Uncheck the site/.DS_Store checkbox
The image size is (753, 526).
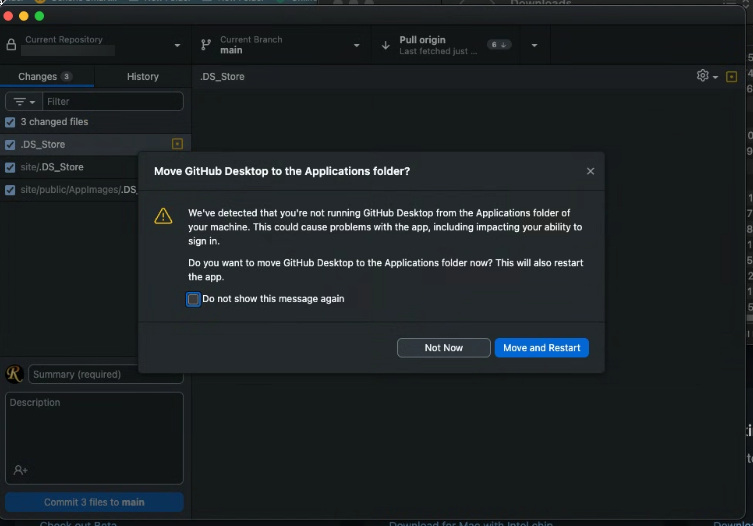10,167
